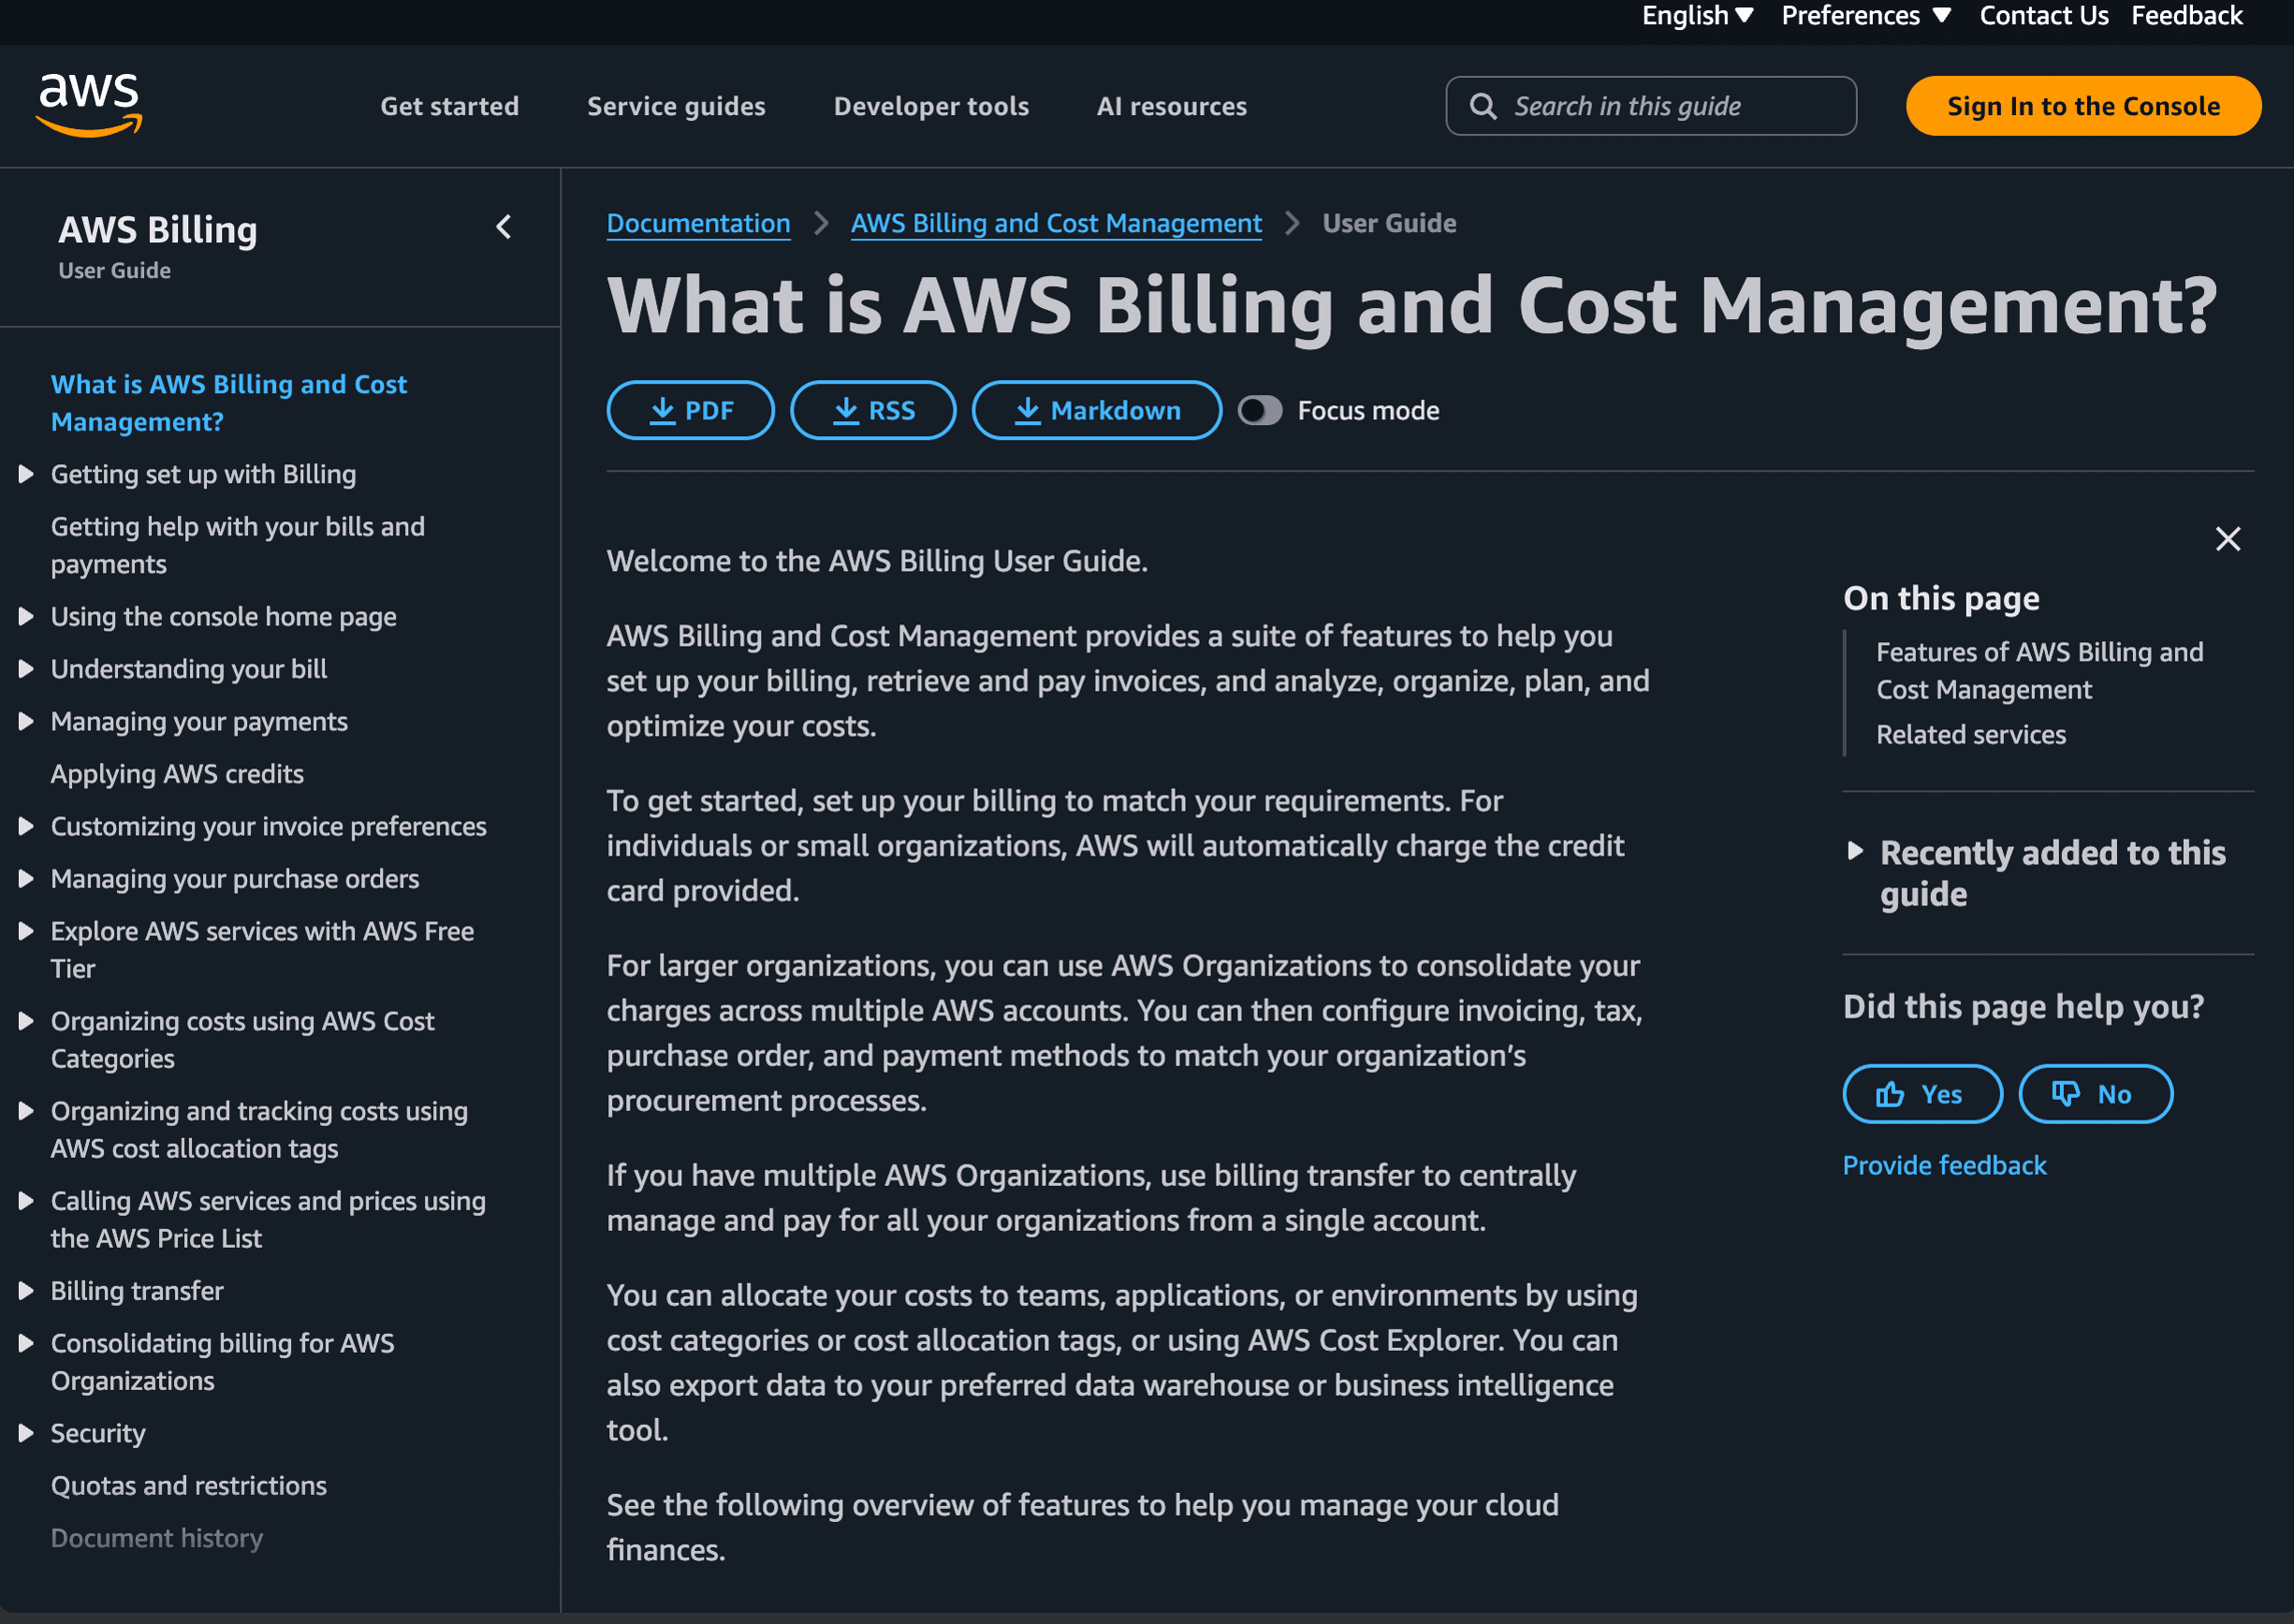
Task: Click the search magnifier icon
Action: (x=1483, y=106)
